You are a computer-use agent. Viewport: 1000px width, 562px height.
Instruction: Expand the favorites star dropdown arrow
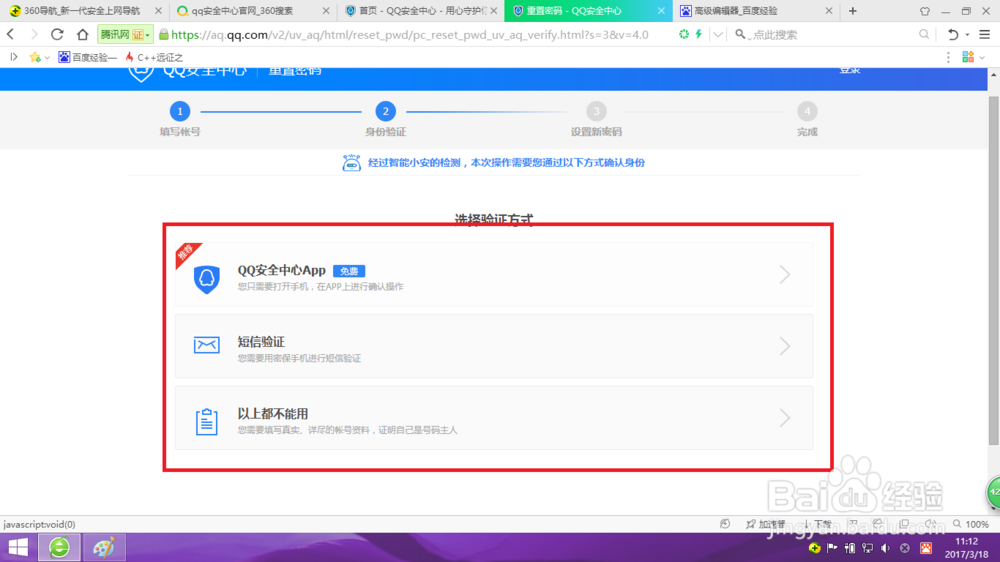pos(47,58)
